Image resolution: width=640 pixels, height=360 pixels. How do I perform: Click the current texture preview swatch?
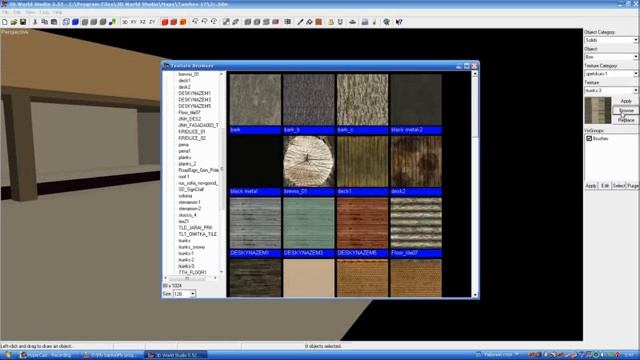[x=598, y=110]
